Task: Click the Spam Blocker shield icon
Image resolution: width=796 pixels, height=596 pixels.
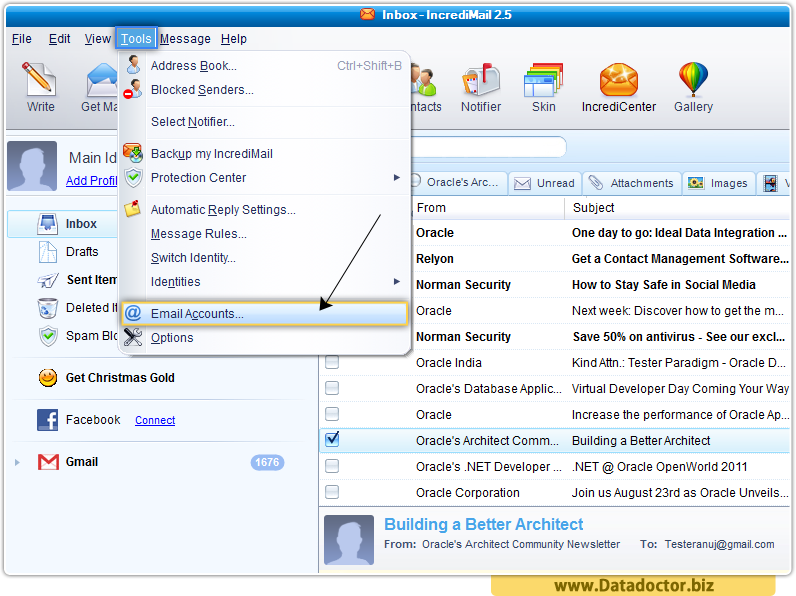Action: coord(48,336)
